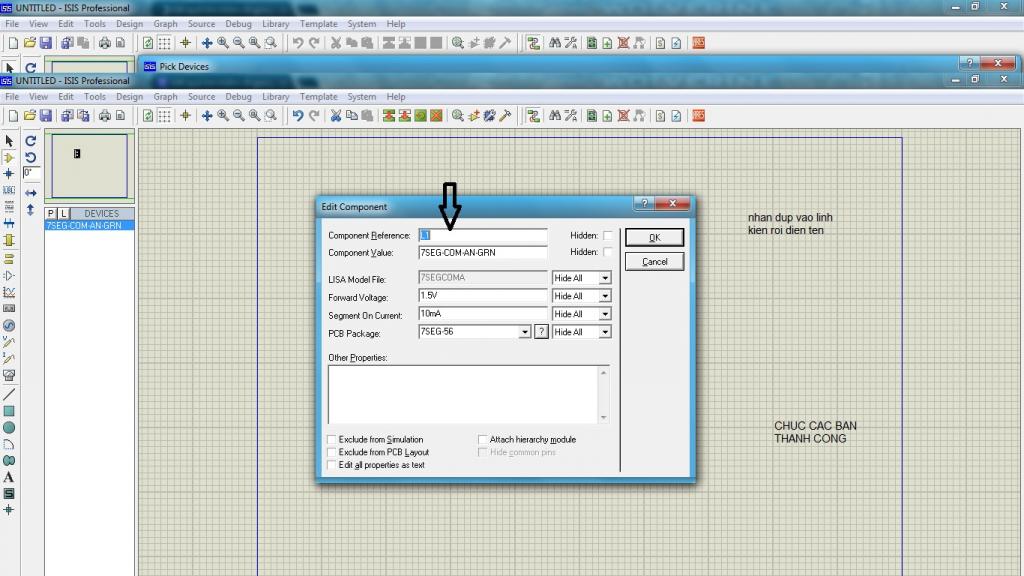The width and height of the screenshot is (1024, 576).
Task: Select the 2D Graphics Line tool
Action: point(8,394)
